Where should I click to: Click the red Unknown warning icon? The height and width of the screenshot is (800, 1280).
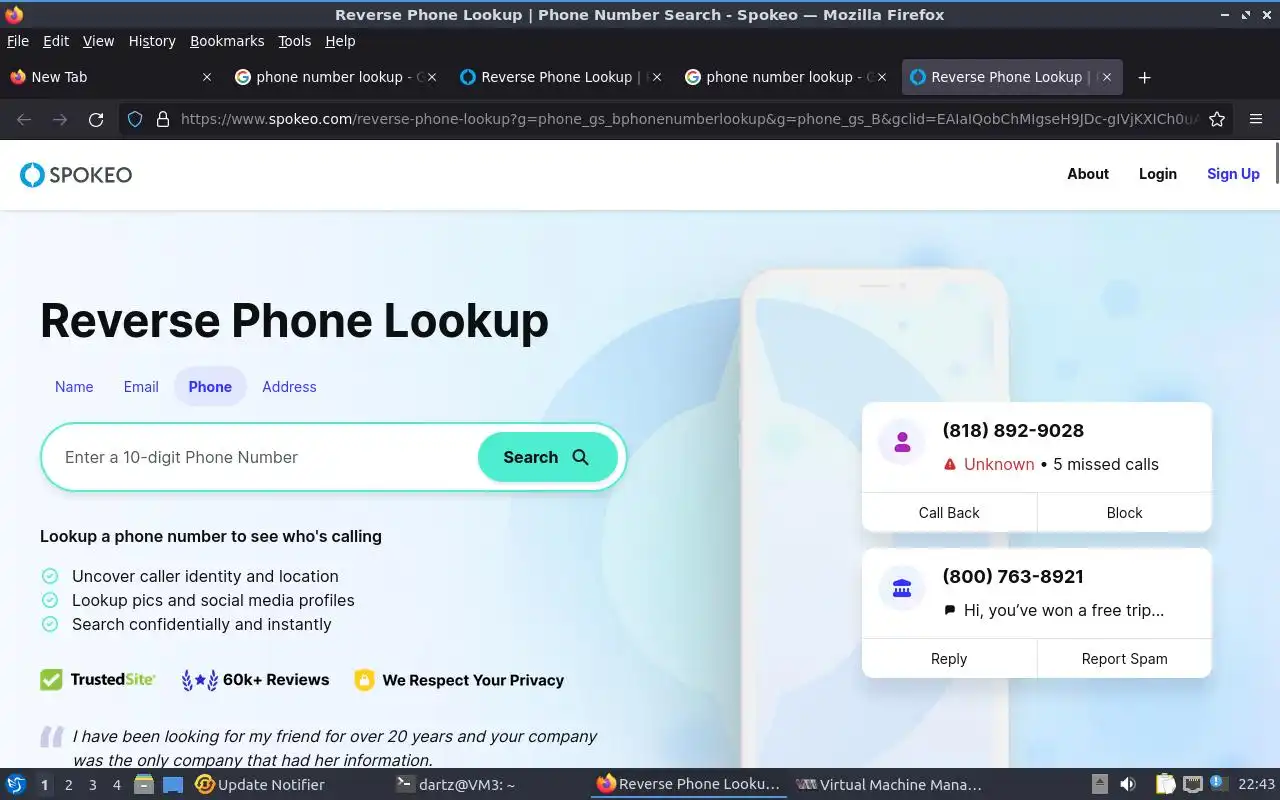[950, 465]
